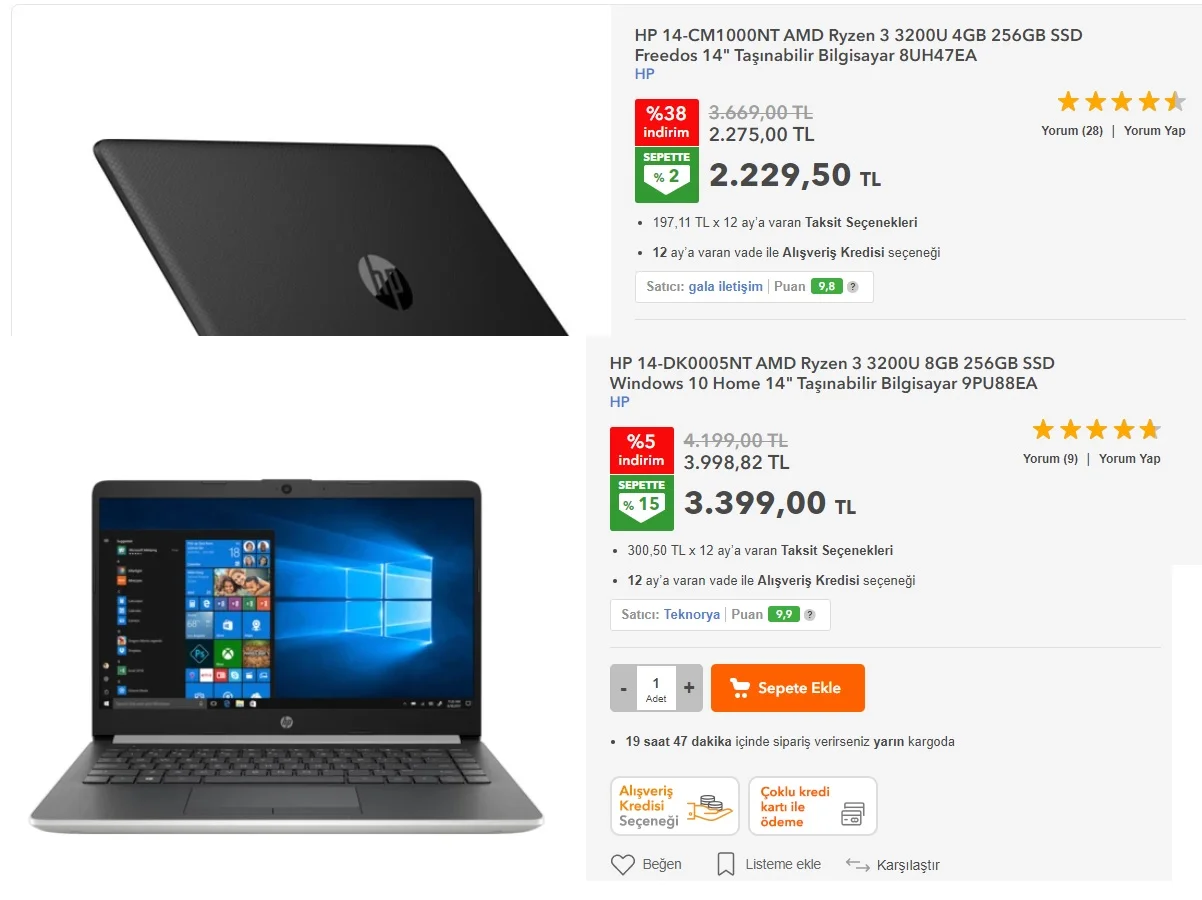
Task: Click the HP brand link under 14-CM1000NT title
Action: [645, 74]
